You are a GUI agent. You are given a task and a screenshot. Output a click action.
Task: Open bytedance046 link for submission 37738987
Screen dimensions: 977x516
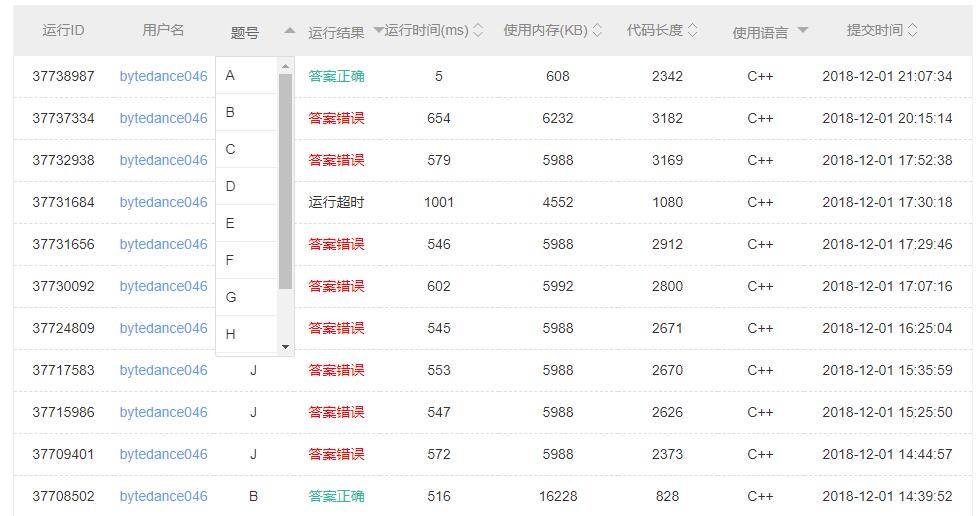[163, 76]
